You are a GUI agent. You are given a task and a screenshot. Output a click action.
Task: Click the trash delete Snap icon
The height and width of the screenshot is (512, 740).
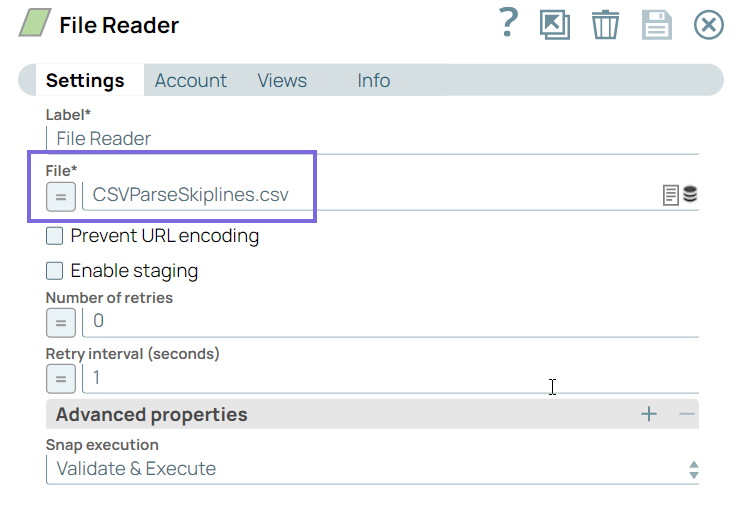click(605, 24)
